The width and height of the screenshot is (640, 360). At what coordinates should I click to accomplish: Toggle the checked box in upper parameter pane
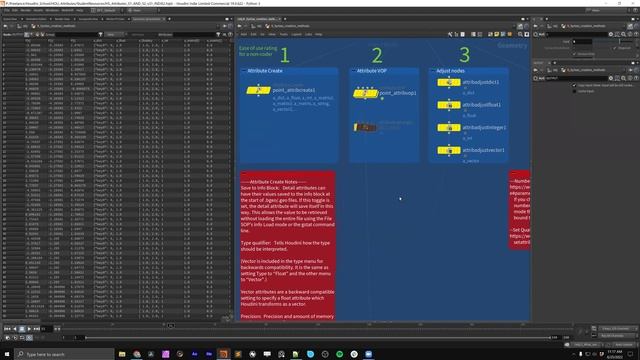(575, 54)
